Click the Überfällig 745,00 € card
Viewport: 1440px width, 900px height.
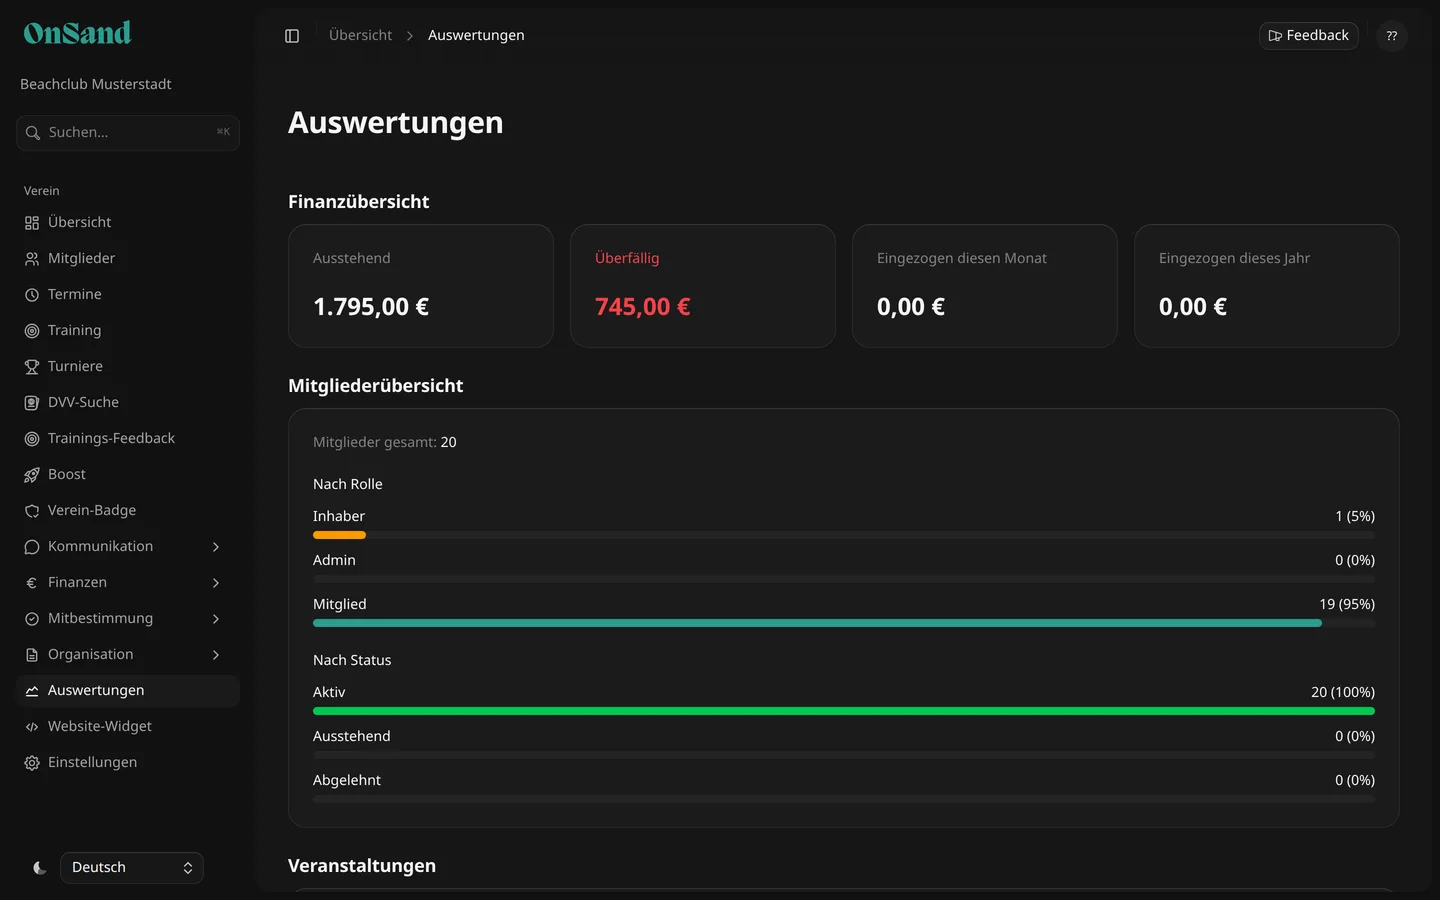point(703,286)
